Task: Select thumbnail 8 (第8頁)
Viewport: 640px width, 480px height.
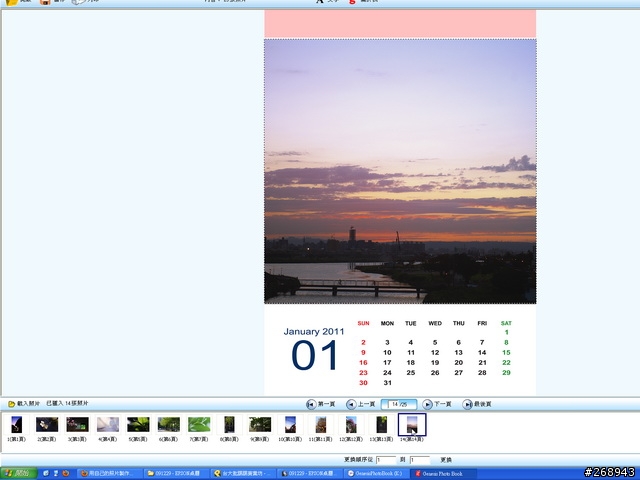Action: pos(229,425)
